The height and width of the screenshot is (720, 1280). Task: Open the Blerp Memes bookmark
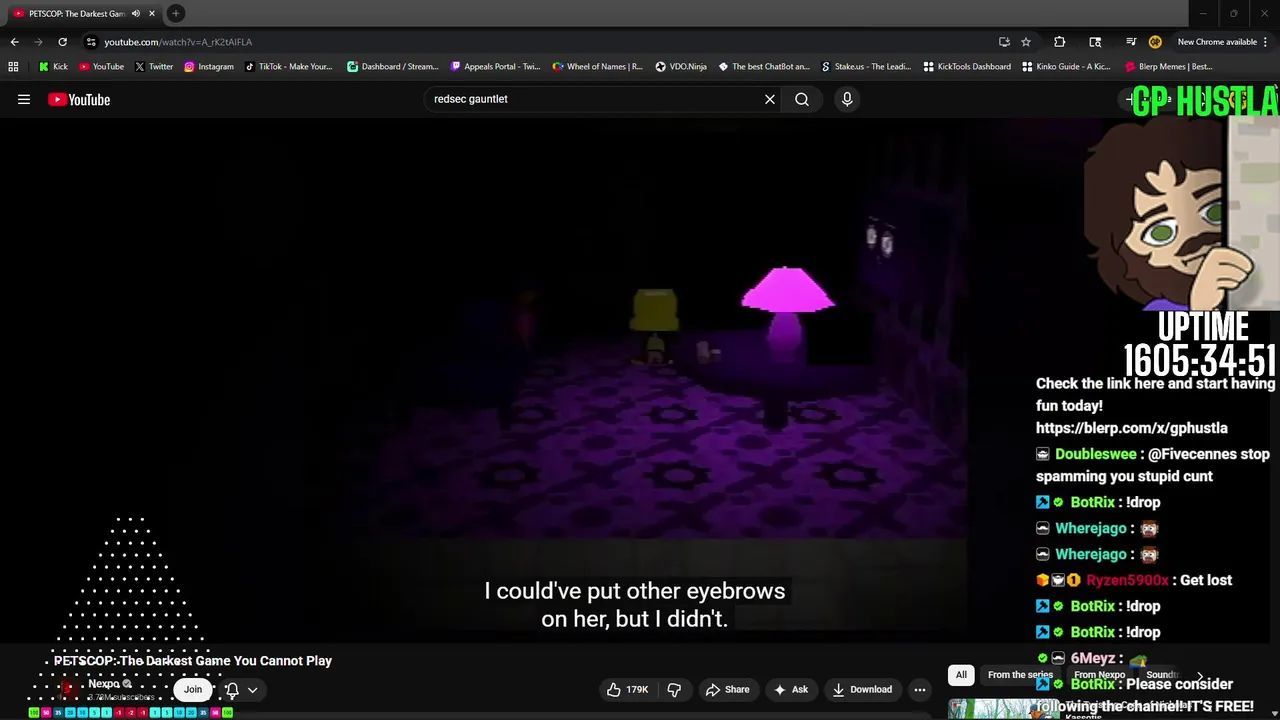click(1169, 67)
